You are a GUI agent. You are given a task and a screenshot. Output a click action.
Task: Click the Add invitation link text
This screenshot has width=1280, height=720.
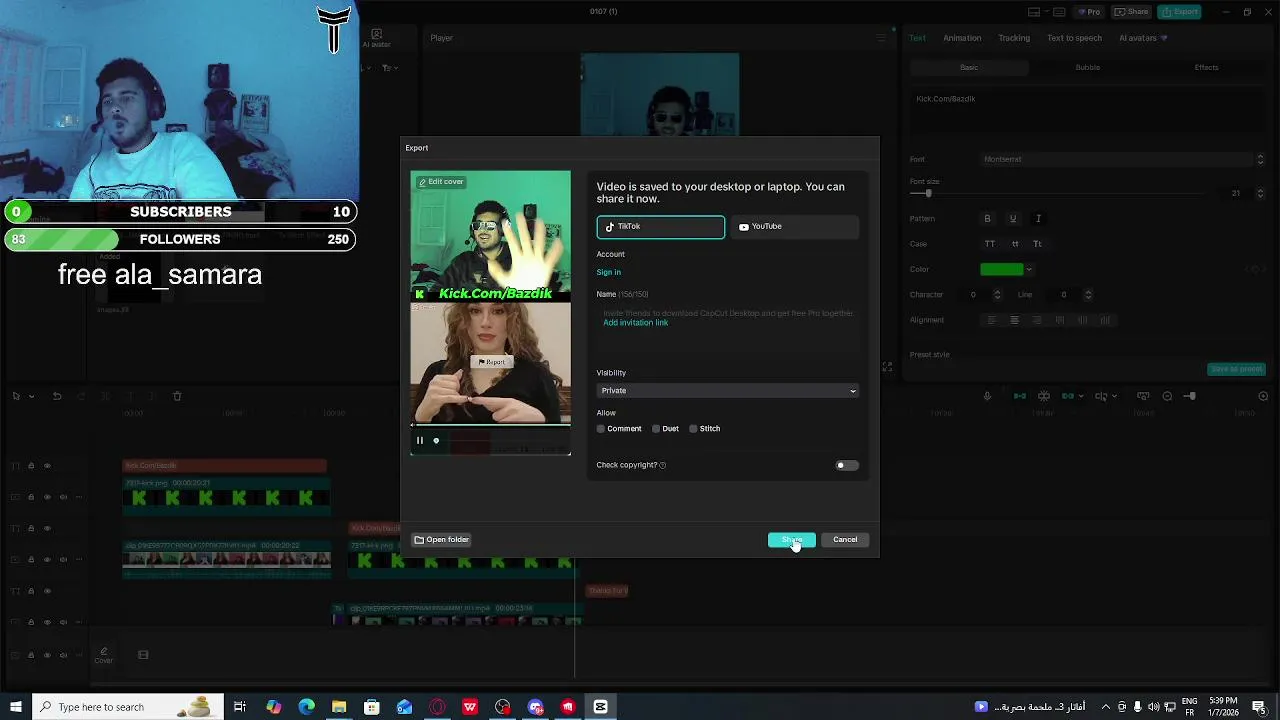click(x=635, y=323)
